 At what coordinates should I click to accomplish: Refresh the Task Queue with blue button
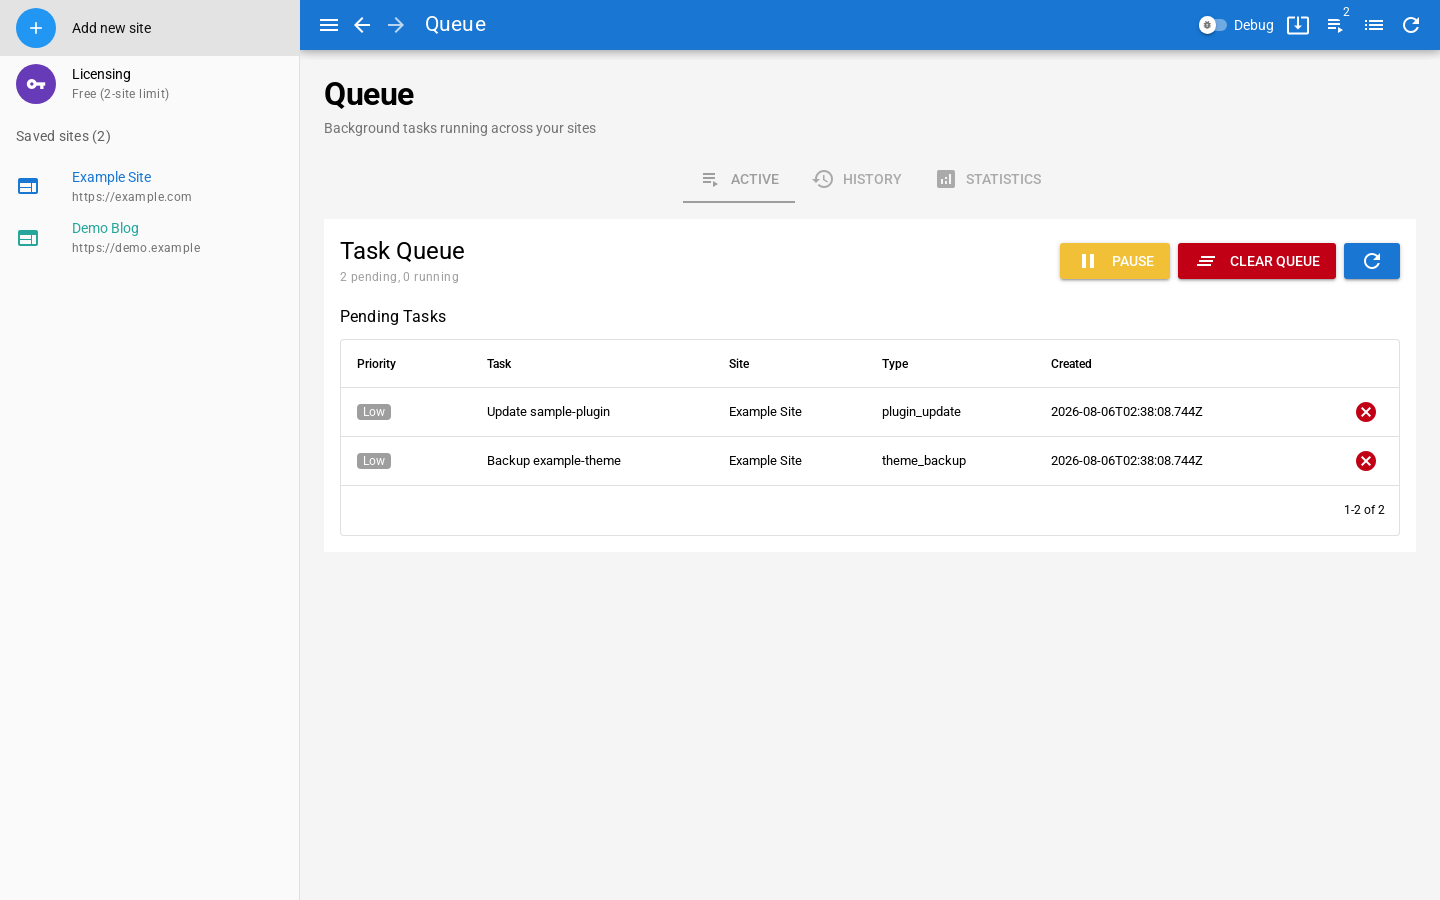point(1372,261)
